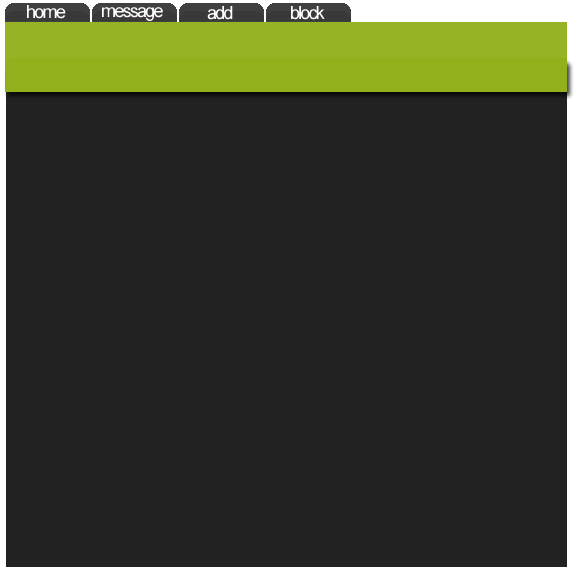View messages via the message tab

tap(134, 12)
